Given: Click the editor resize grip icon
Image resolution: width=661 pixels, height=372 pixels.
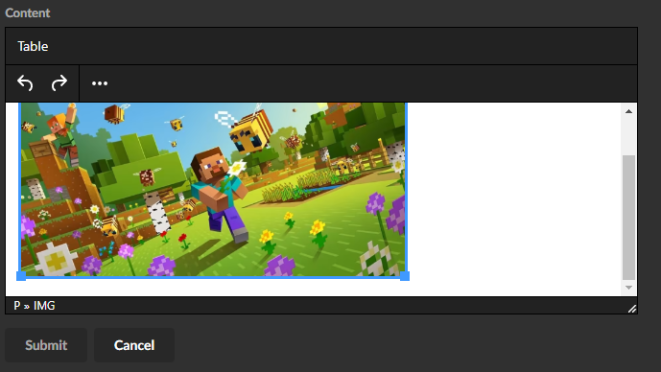Looking at the screenshot, I should coord(631,309).
